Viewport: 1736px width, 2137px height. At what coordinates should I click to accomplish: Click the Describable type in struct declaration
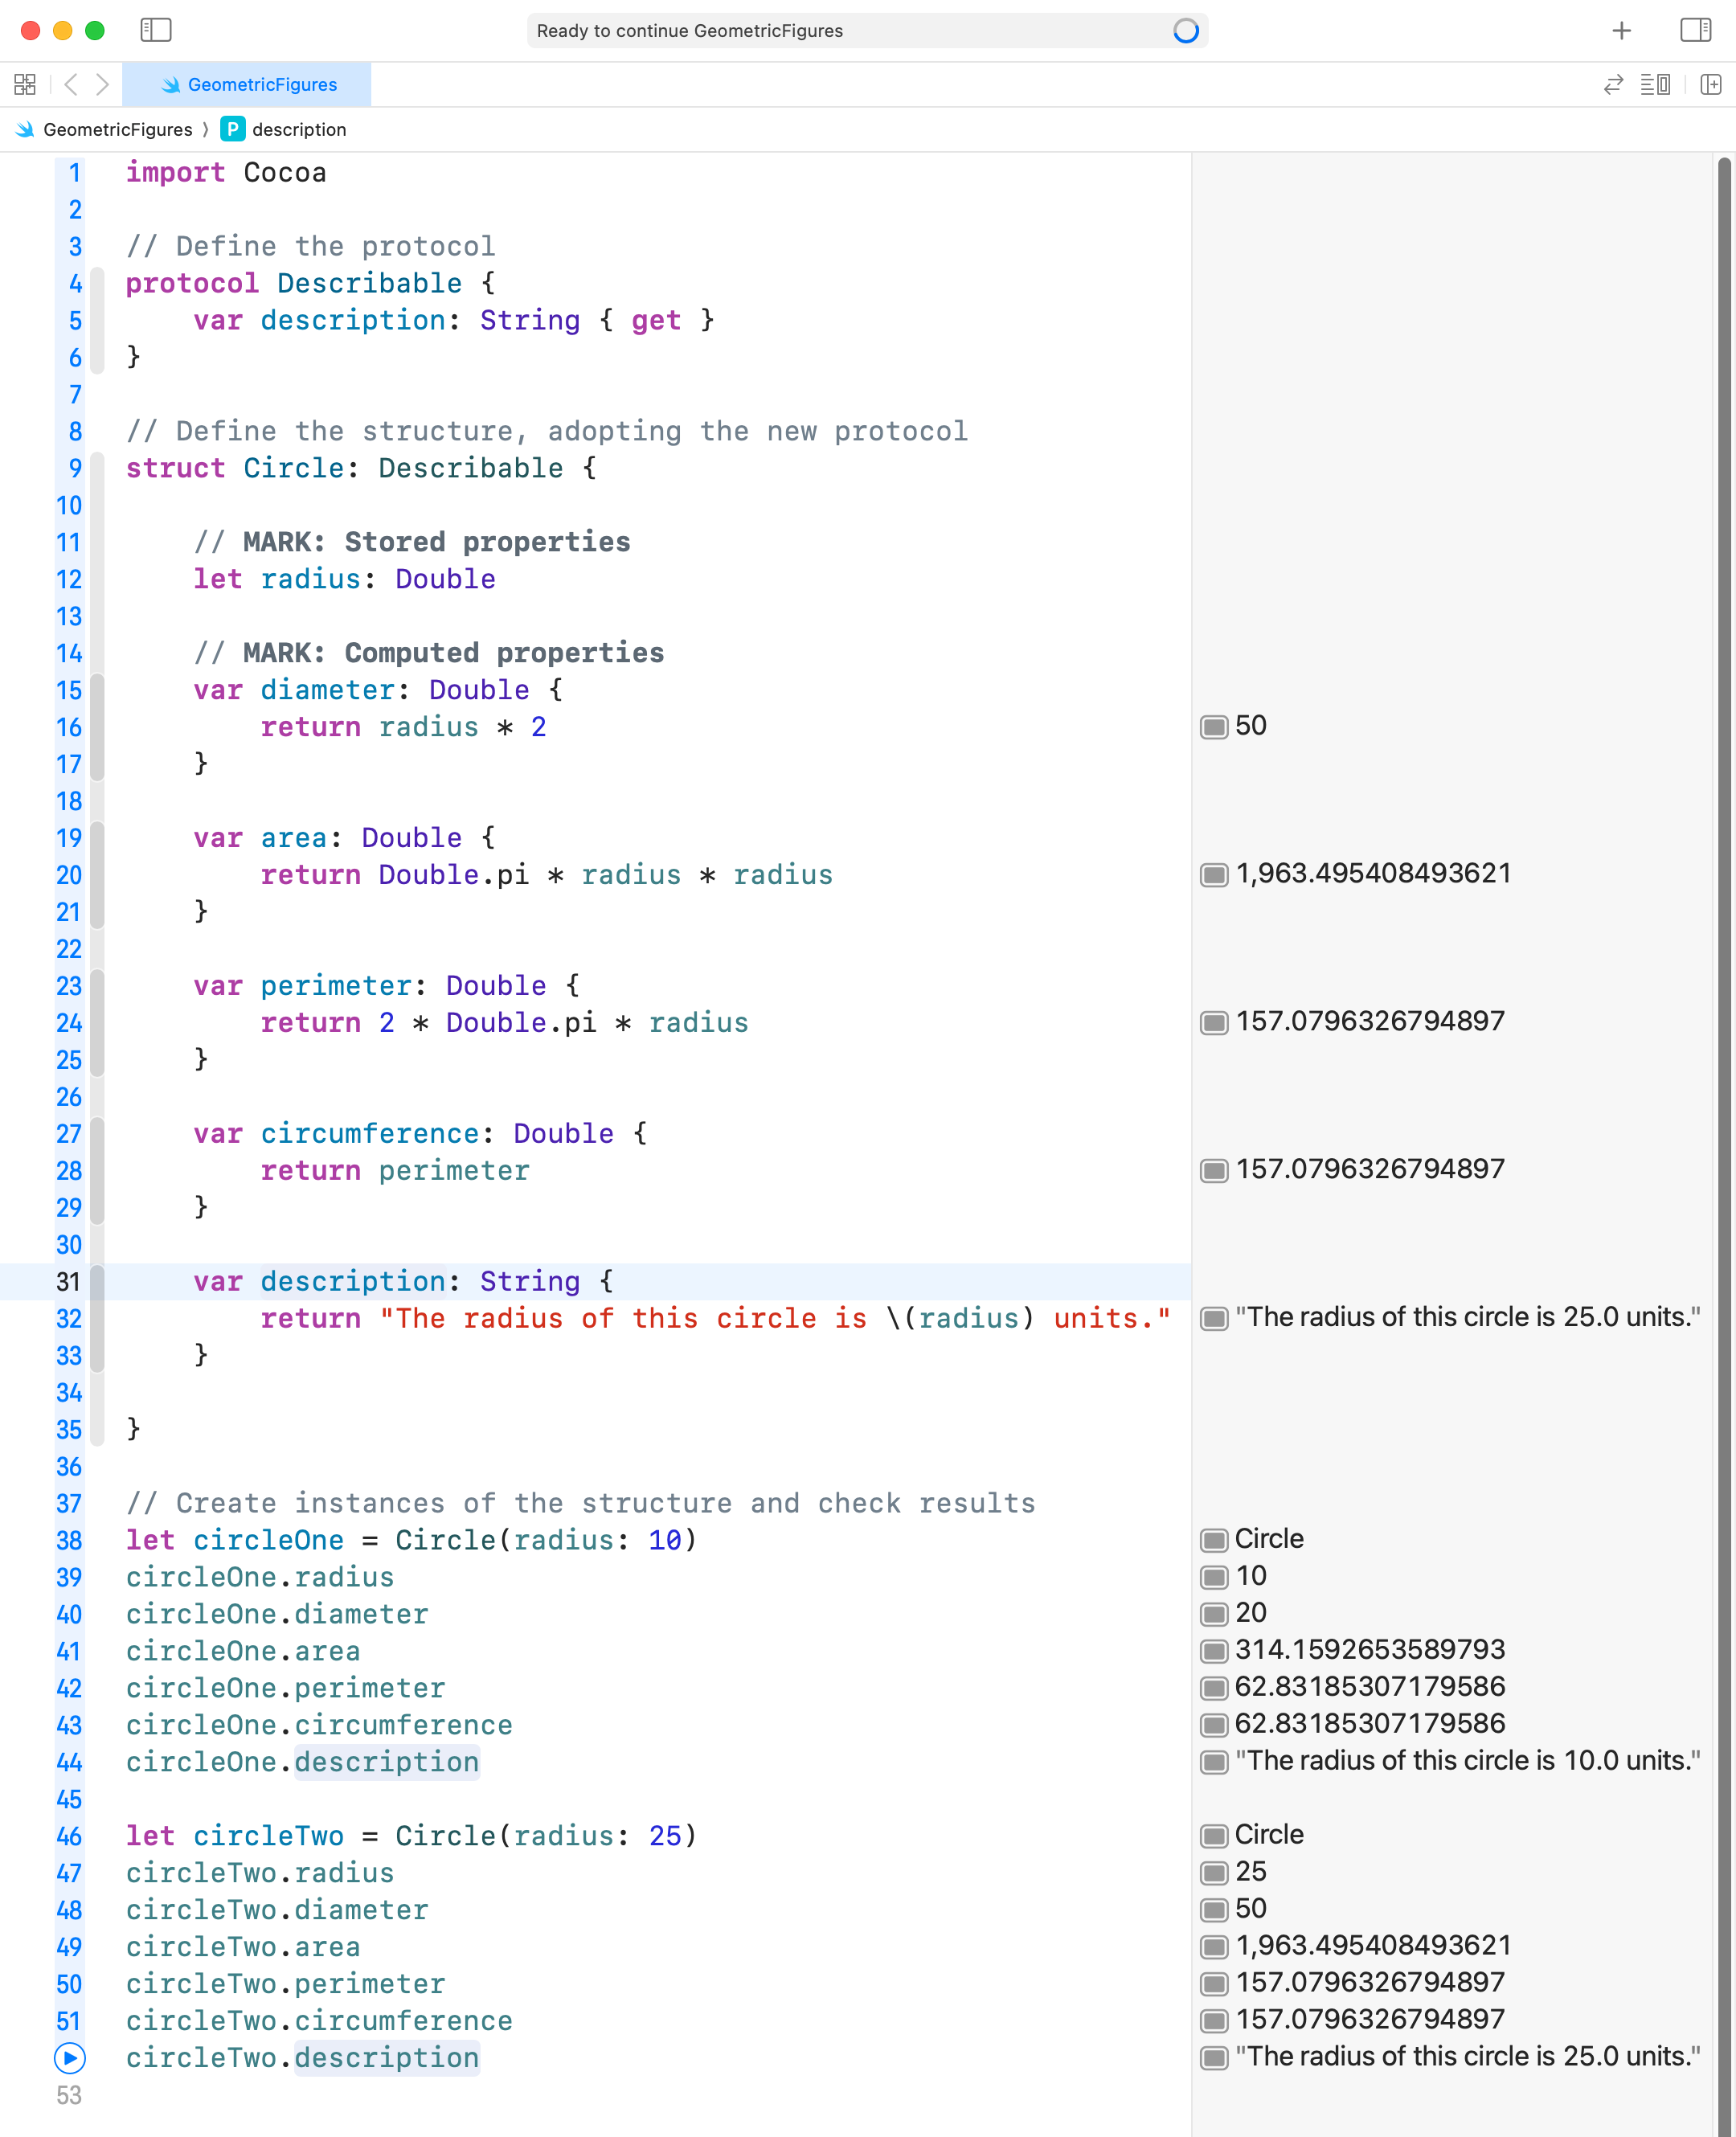470,468
